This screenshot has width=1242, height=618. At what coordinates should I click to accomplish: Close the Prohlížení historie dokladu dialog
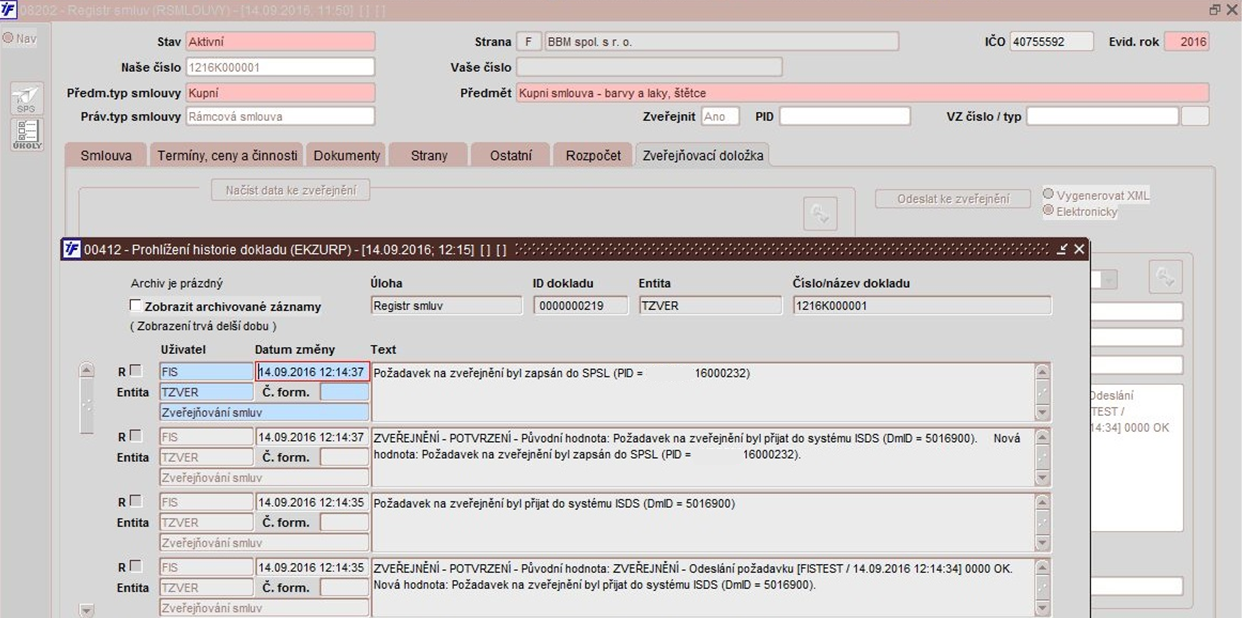1079,249
